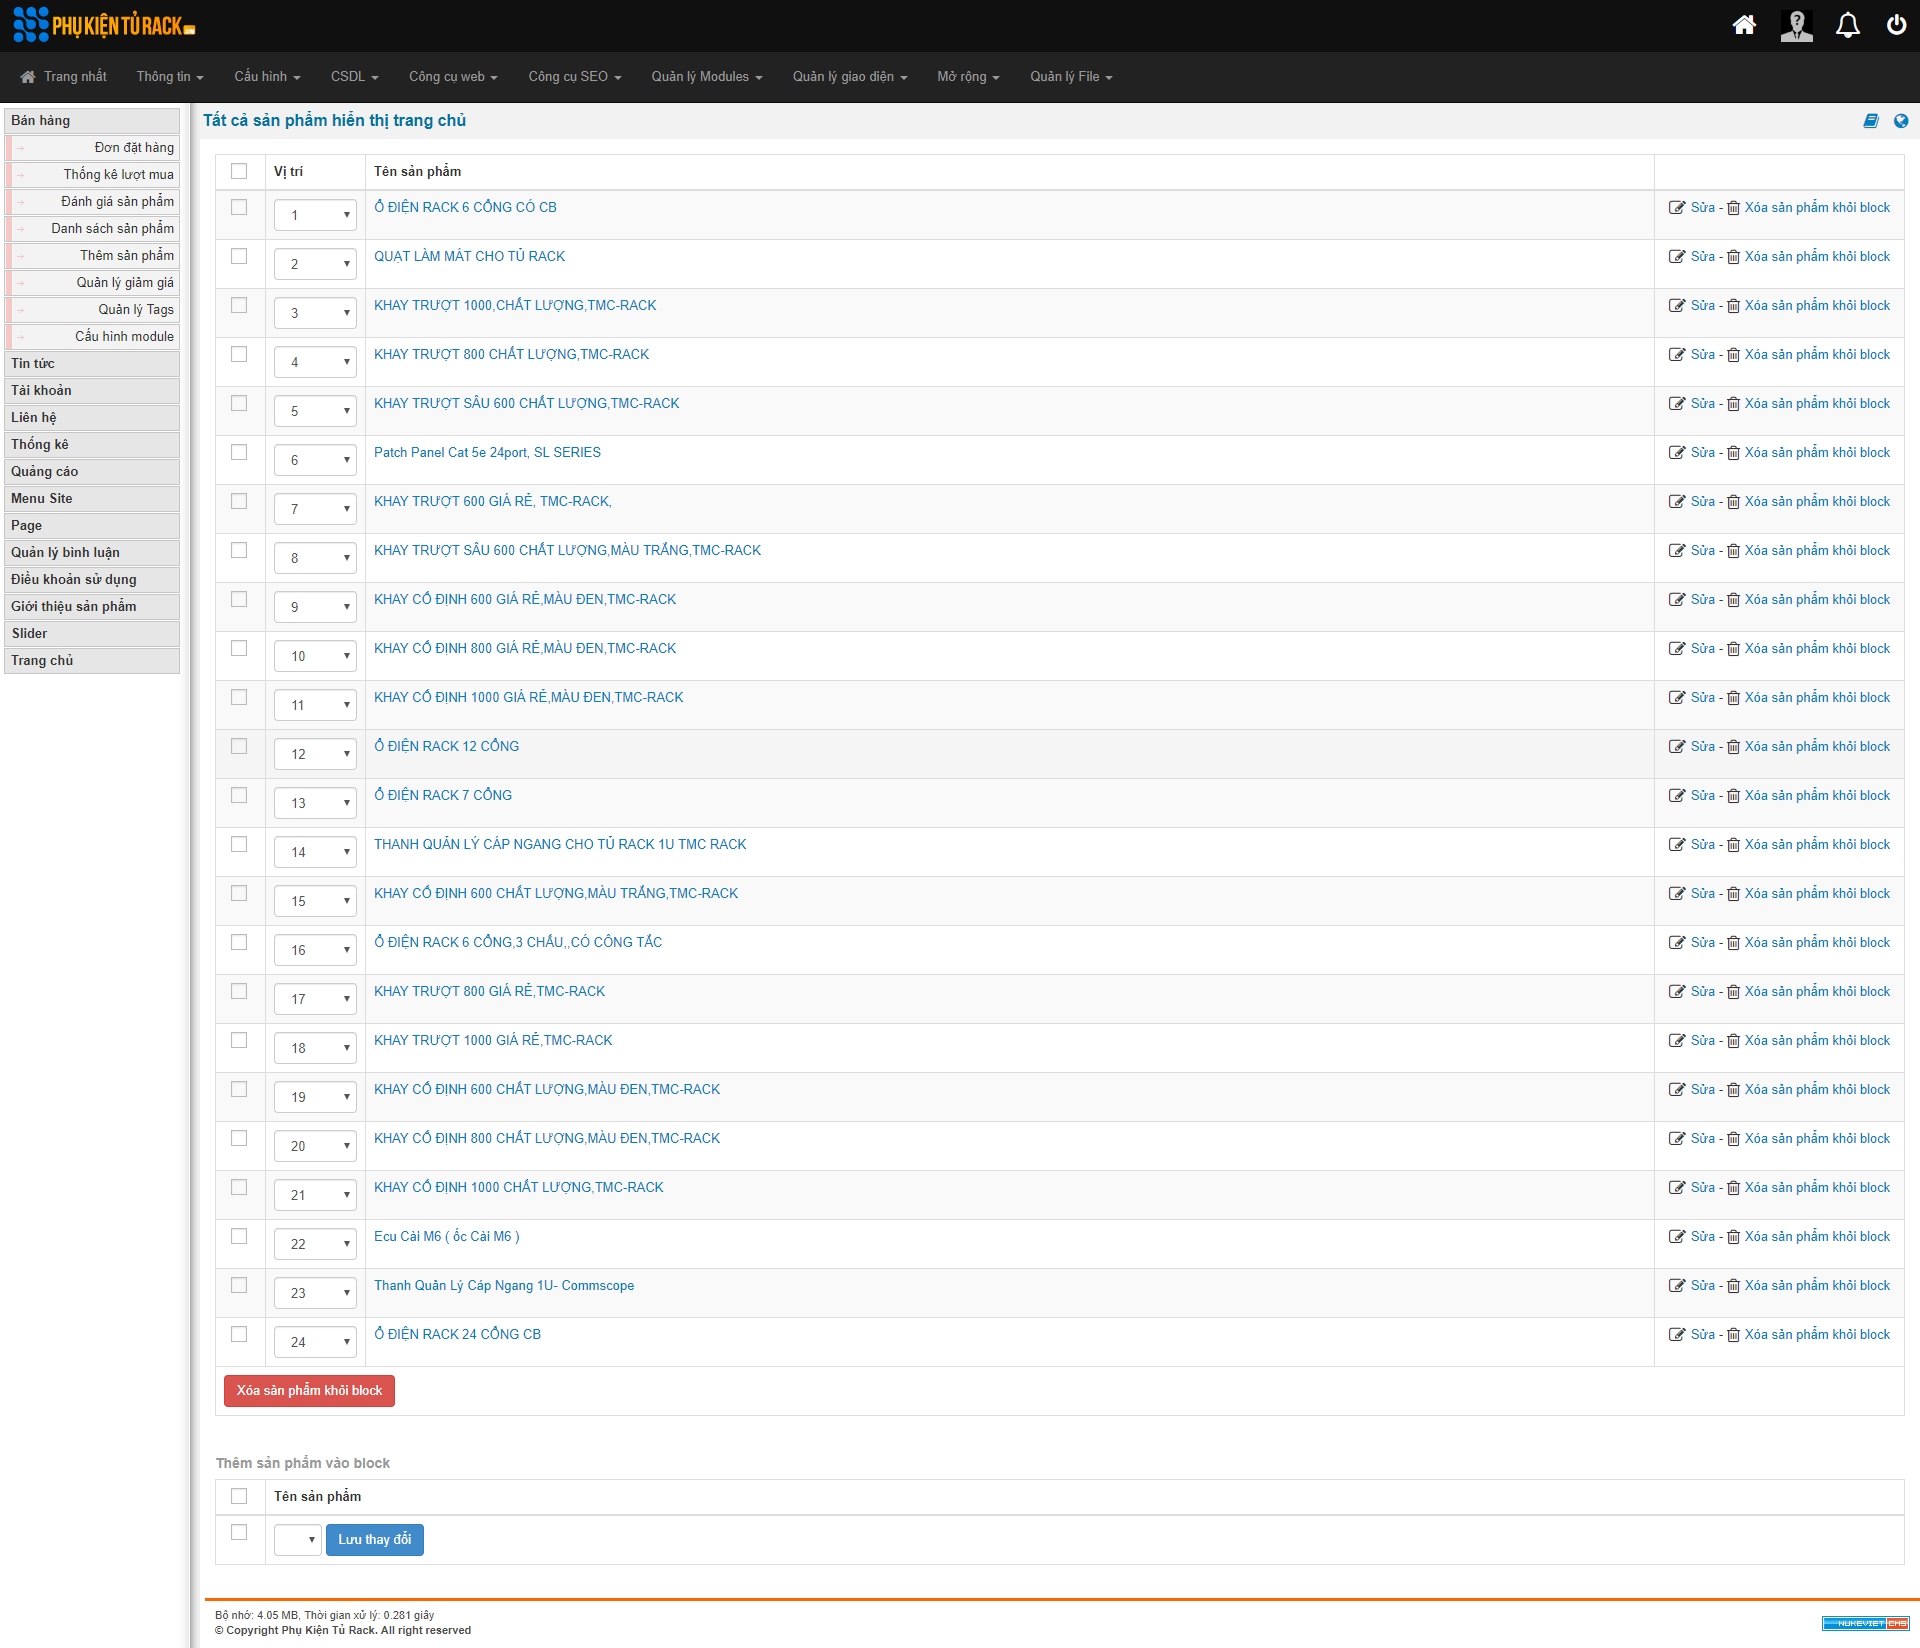Expand position dropdown showing value 12
Screen dimensions: 1920x1648
pos(315,754)
